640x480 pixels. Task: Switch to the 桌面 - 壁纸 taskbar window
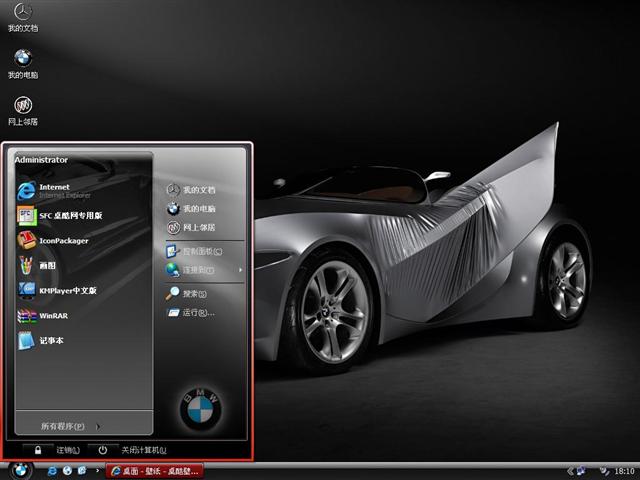pyautogui.click(x=155, y=470)
